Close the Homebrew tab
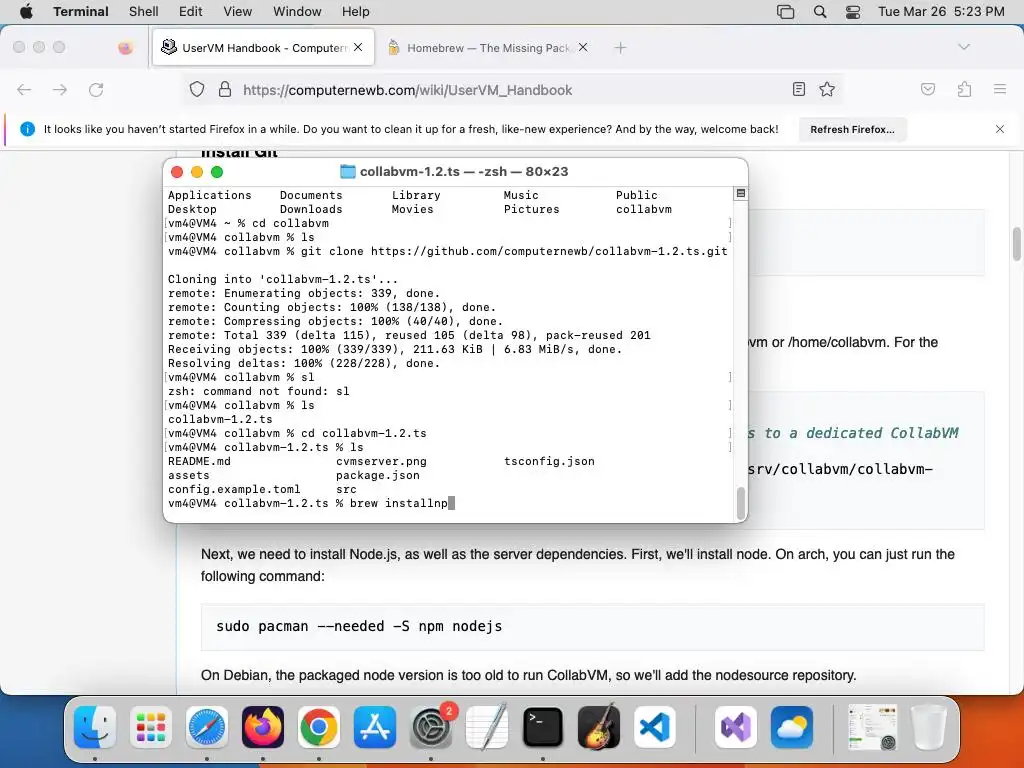This screenshot has width=1024, height=768. click(x=583, y=47)
